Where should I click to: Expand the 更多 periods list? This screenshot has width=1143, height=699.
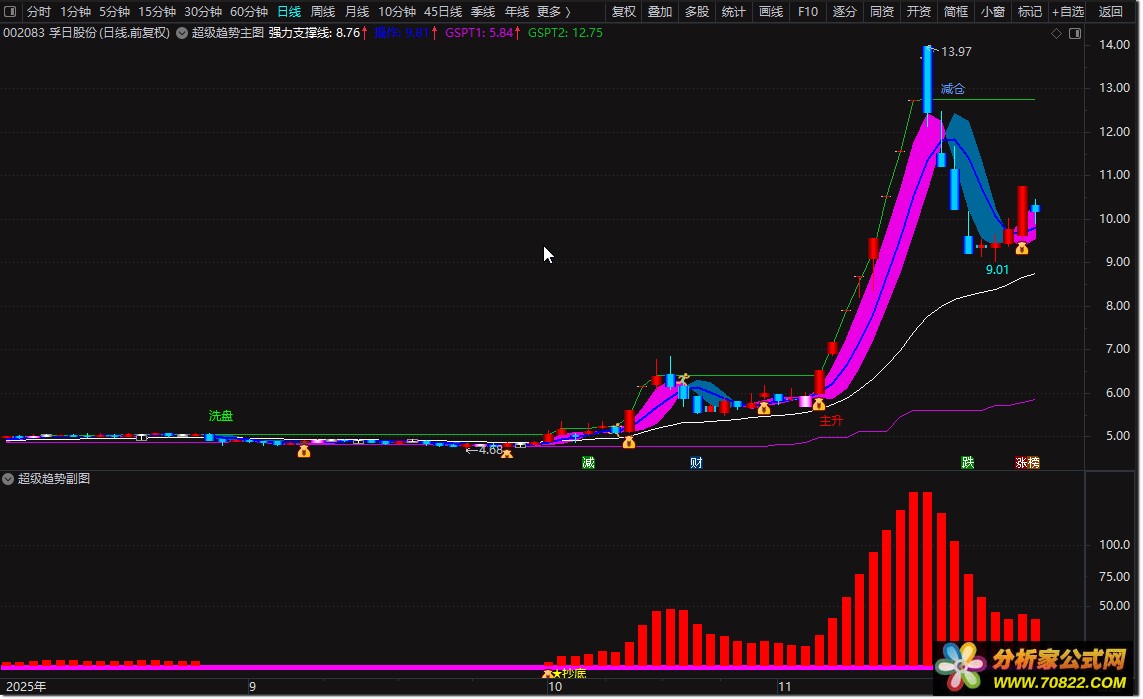(554, 12)
